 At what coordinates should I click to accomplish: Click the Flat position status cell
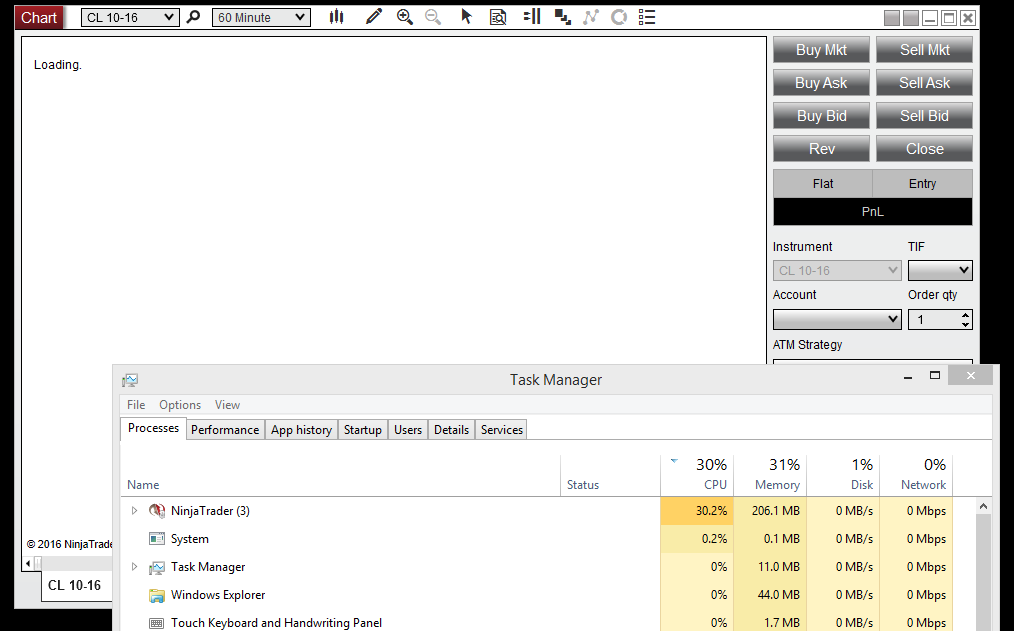(x=823, y=184)
